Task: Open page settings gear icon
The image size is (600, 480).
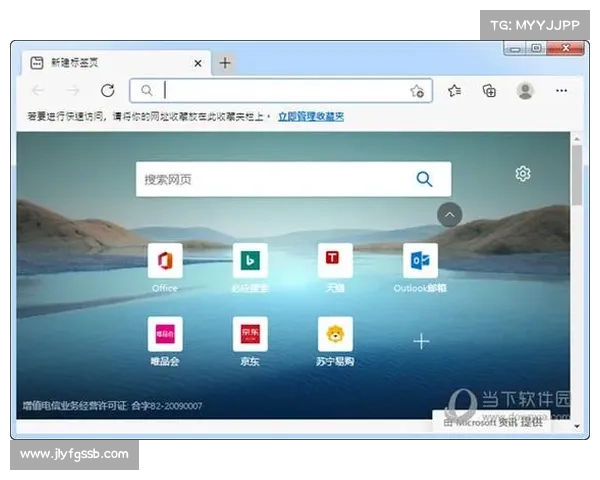Action: tap(523, 173)
